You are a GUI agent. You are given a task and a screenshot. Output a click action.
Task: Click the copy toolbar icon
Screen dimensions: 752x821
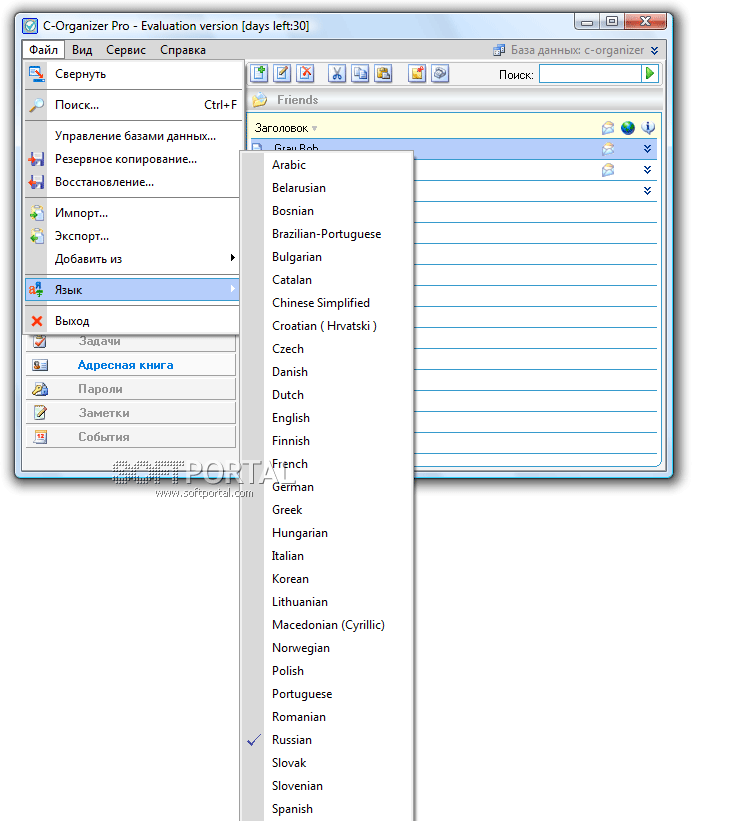360,74
